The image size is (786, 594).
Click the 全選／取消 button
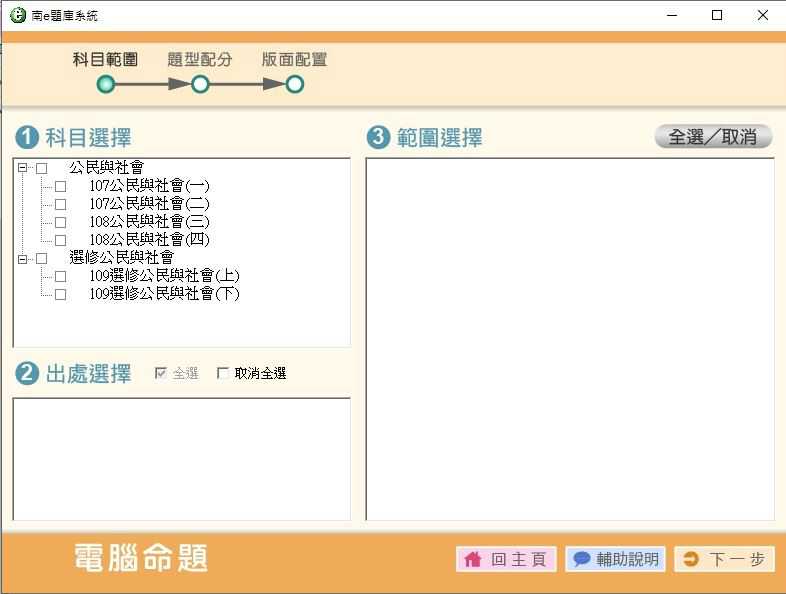pyautogui.click(x=713, y=136)
